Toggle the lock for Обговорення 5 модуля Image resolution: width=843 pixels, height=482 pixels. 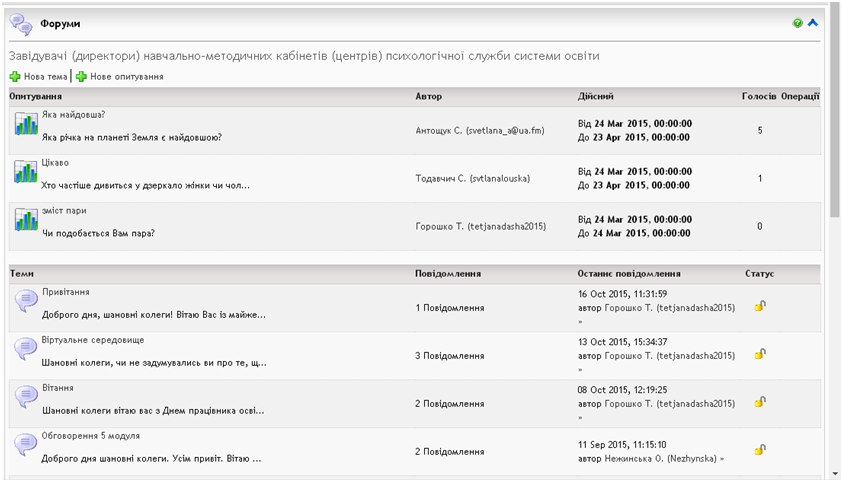(760, 450)
